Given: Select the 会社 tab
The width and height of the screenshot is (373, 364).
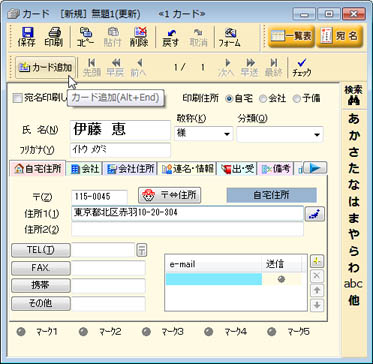Looking at the screenshot, I should pos(85,169).
